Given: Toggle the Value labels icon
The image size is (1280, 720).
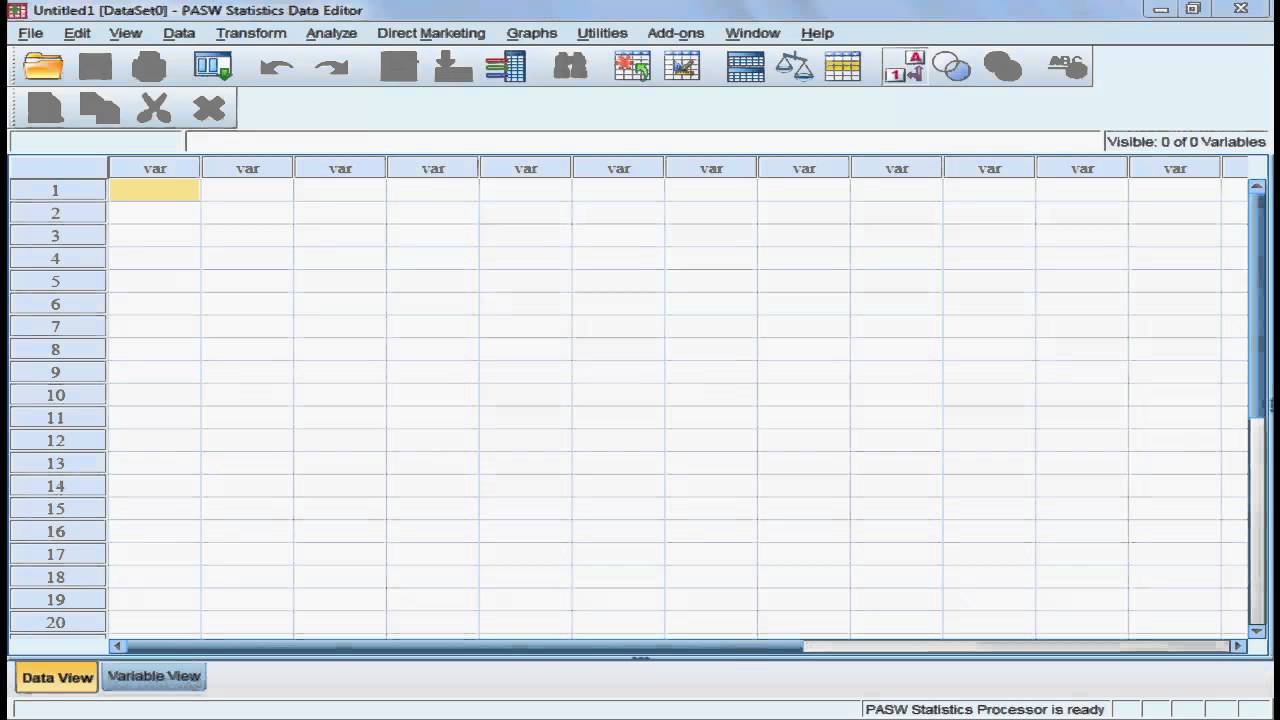Looking at the screenshot, I should click(x=904, y=67).
